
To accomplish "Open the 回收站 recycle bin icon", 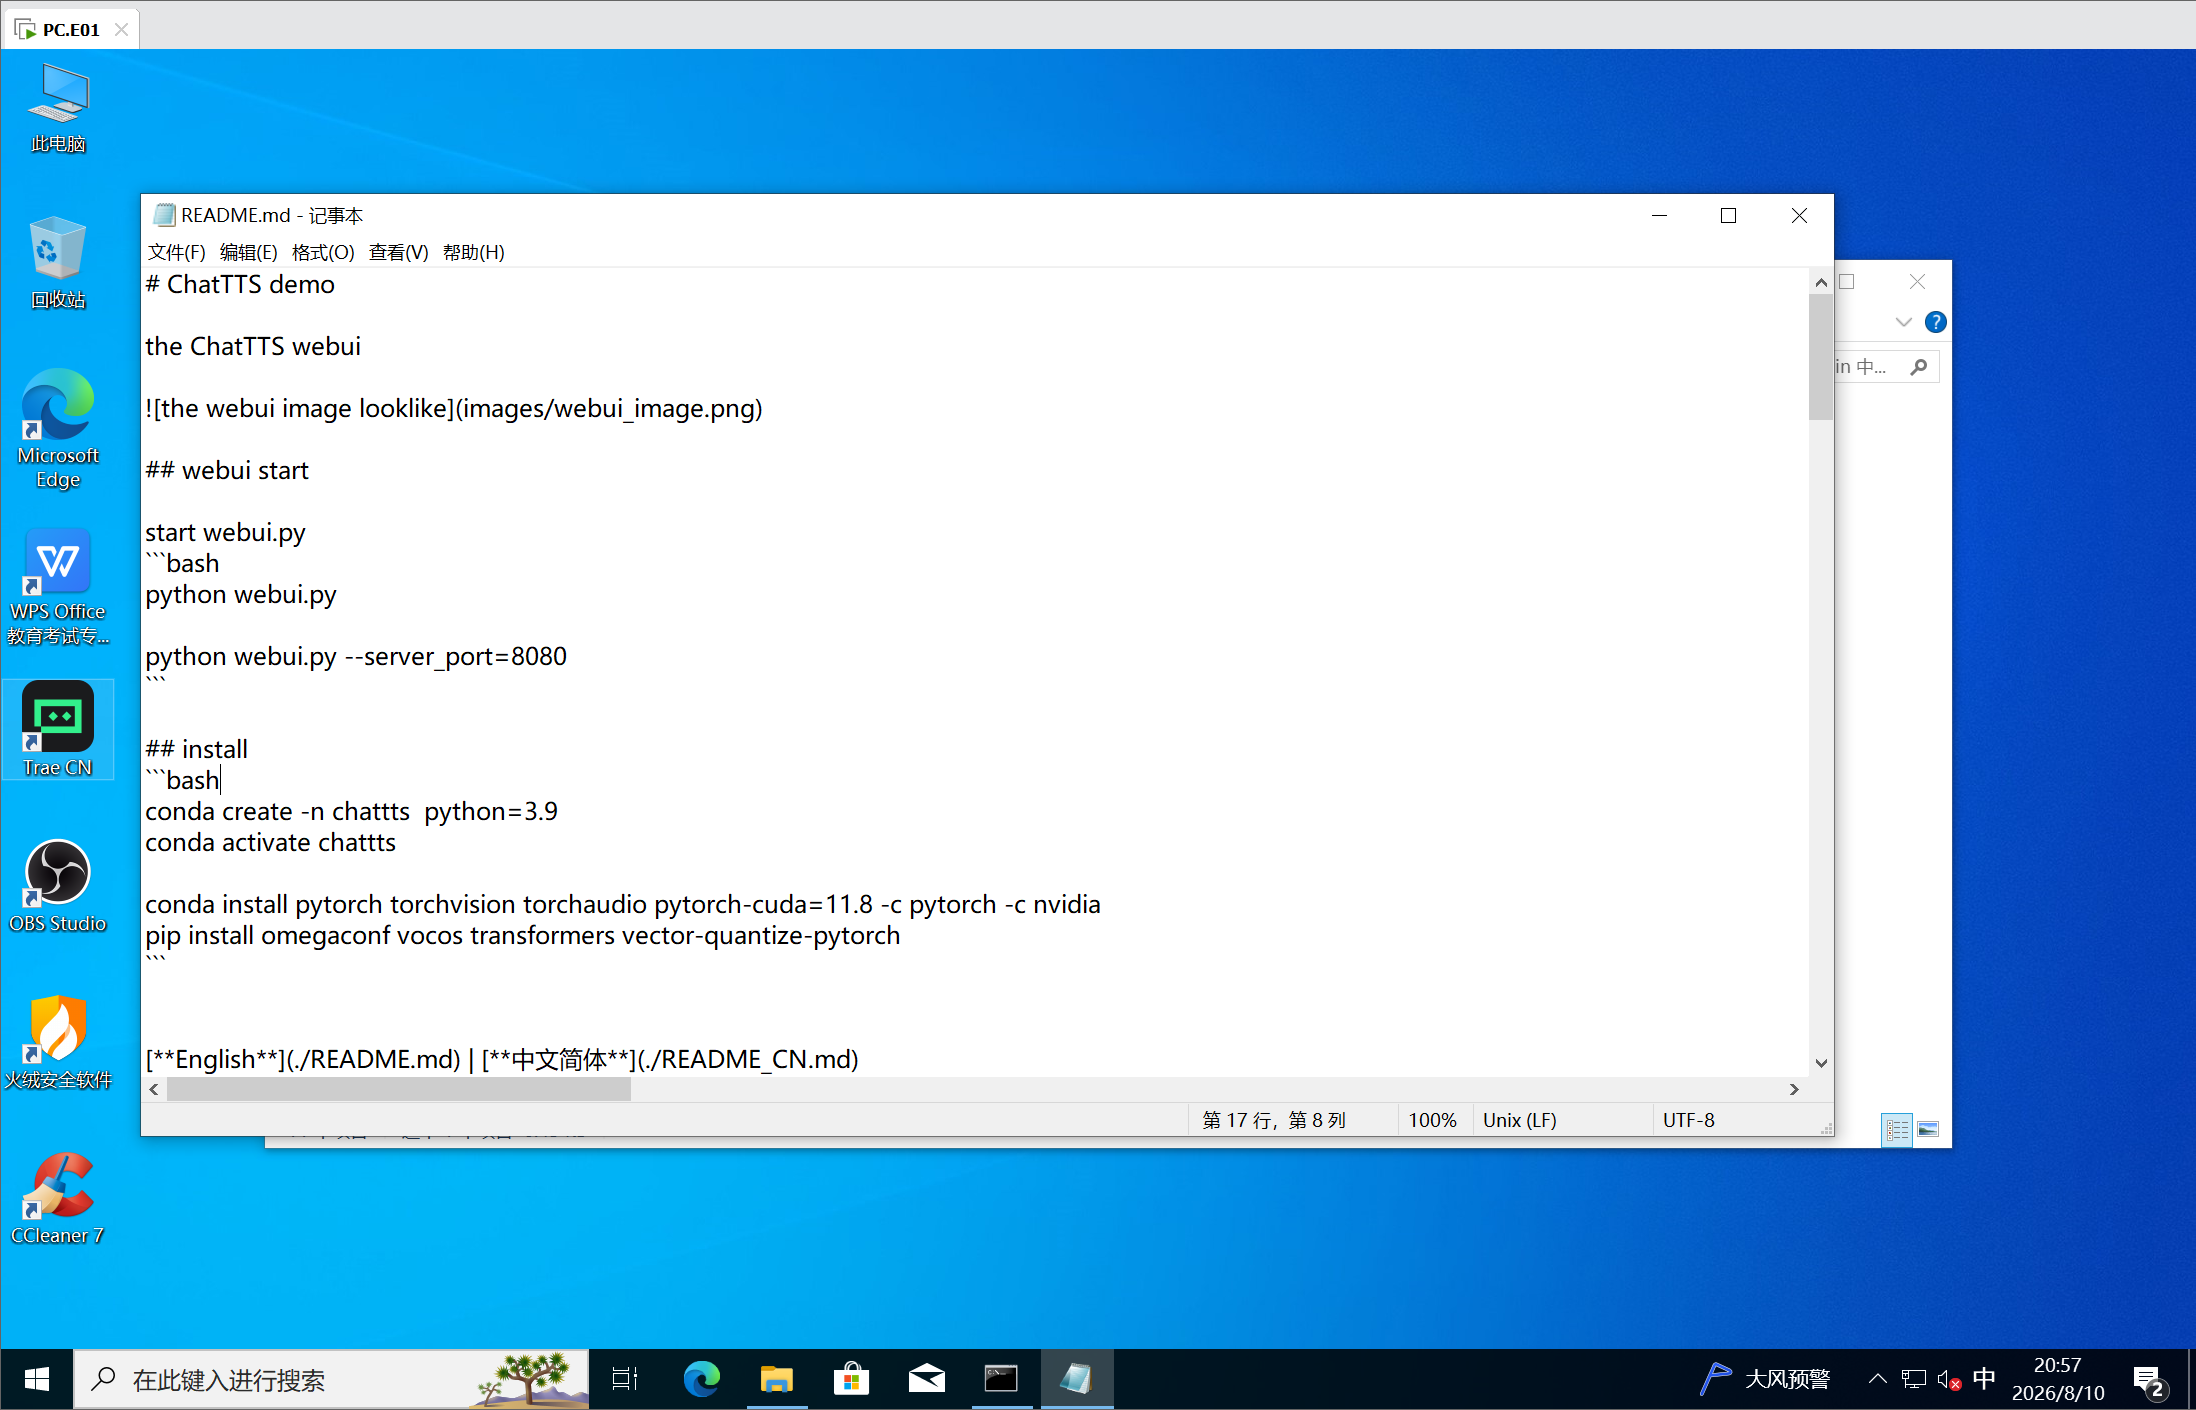I will [x=58, y=263].
